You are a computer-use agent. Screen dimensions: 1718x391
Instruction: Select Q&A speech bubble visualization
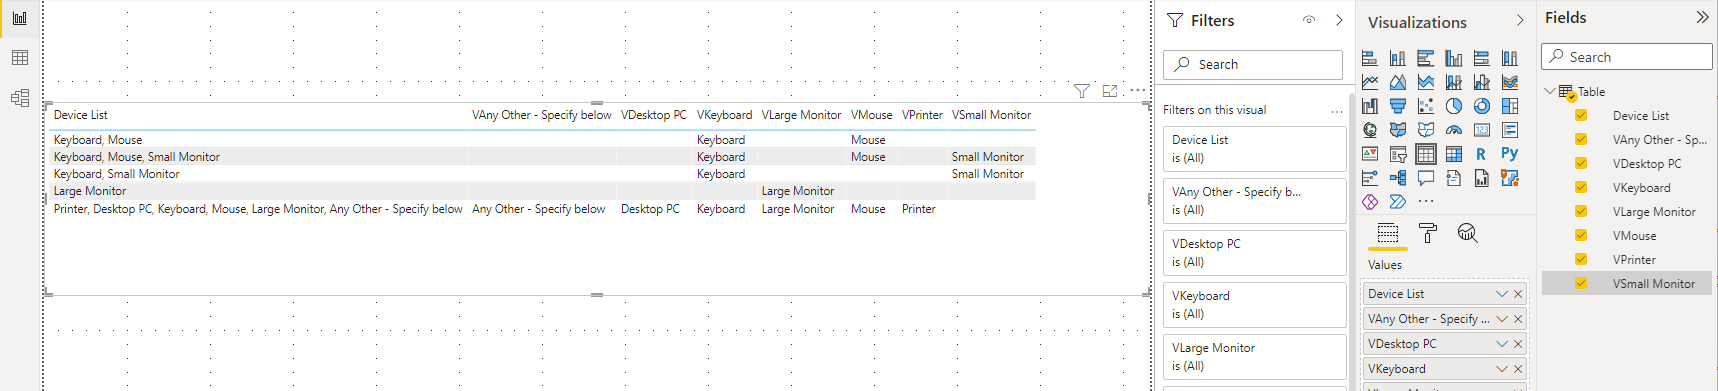pos(1426,178)
